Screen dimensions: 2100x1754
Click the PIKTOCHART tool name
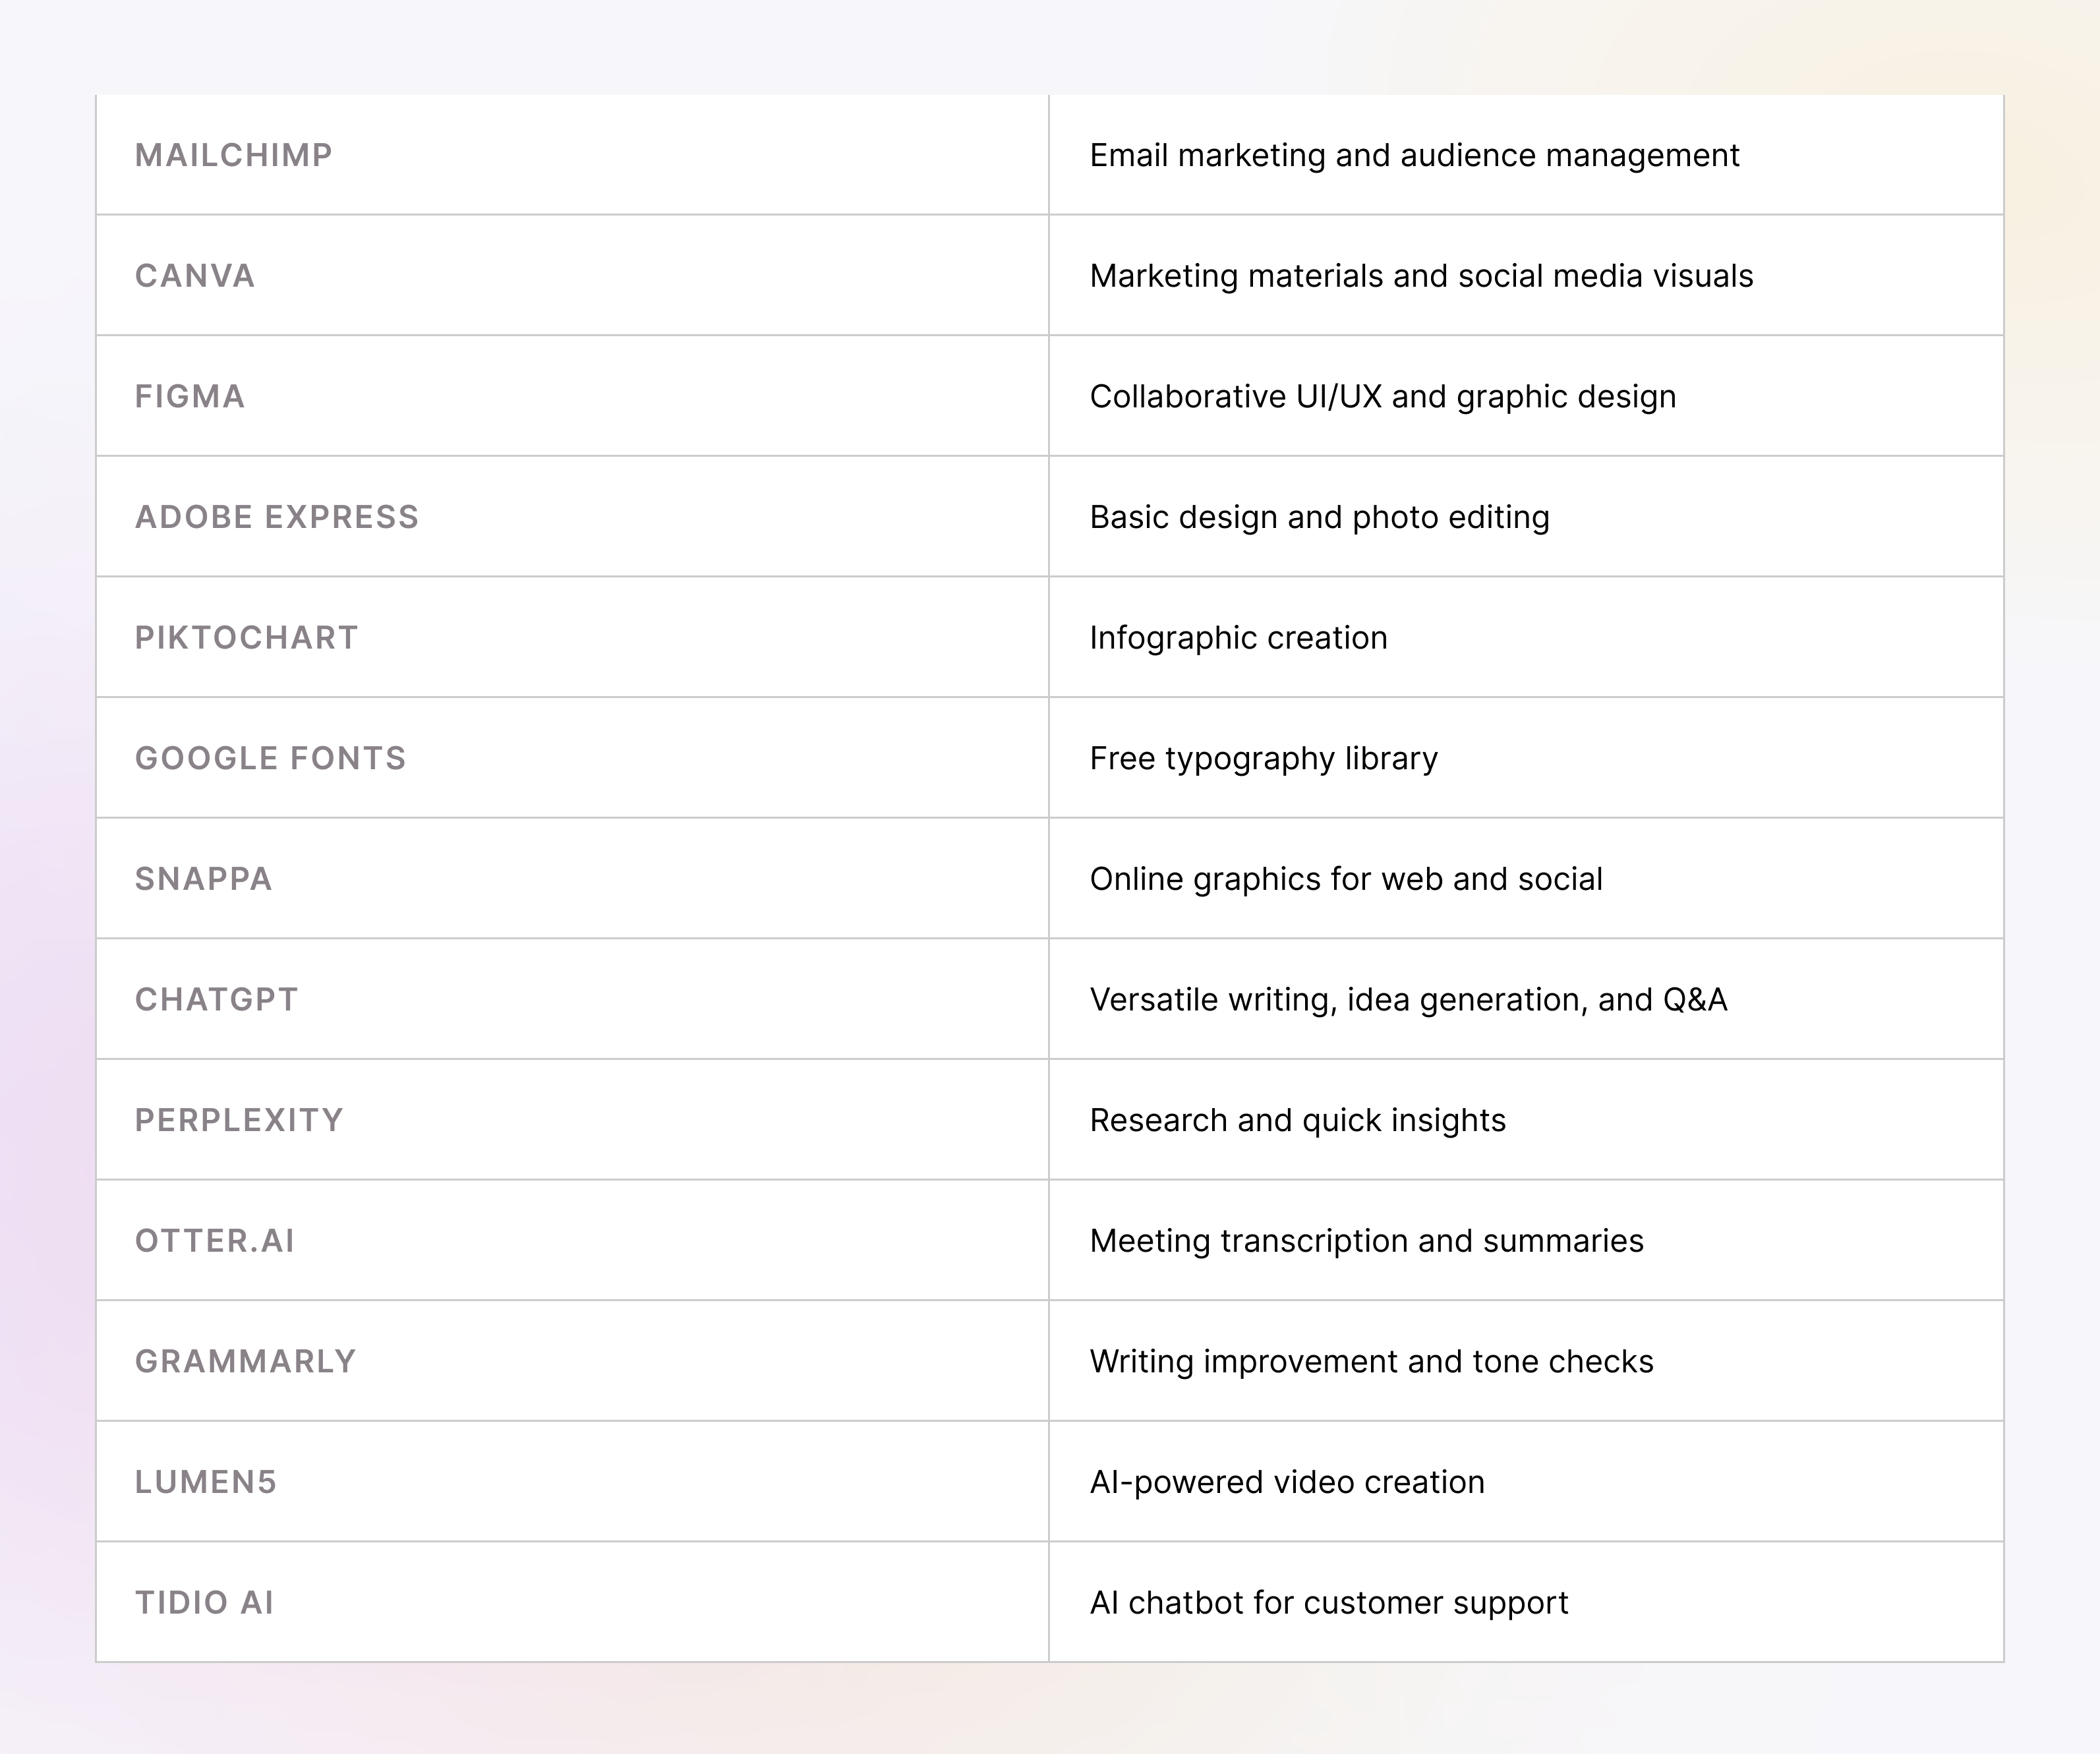click(246, 638)
